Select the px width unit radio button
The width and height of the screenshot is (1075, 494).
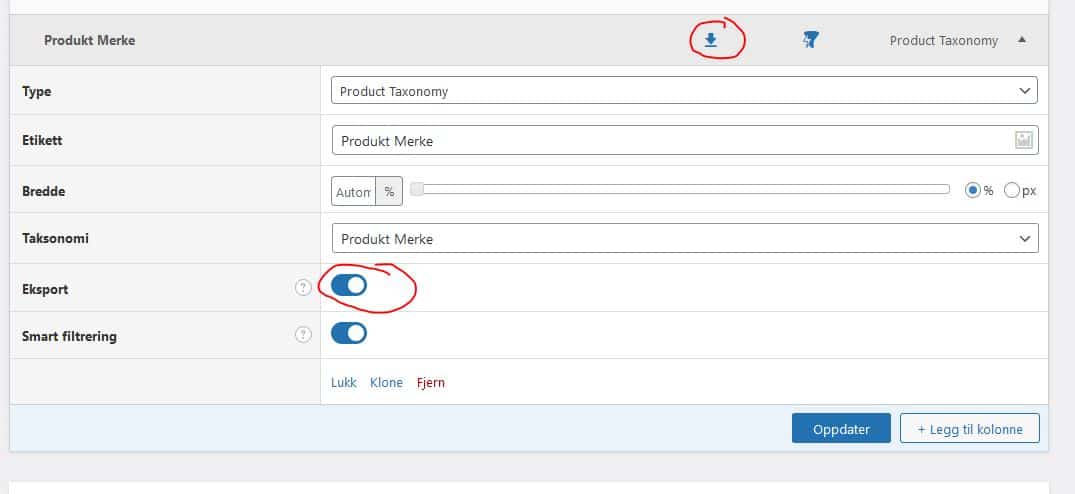[1012, 190]
